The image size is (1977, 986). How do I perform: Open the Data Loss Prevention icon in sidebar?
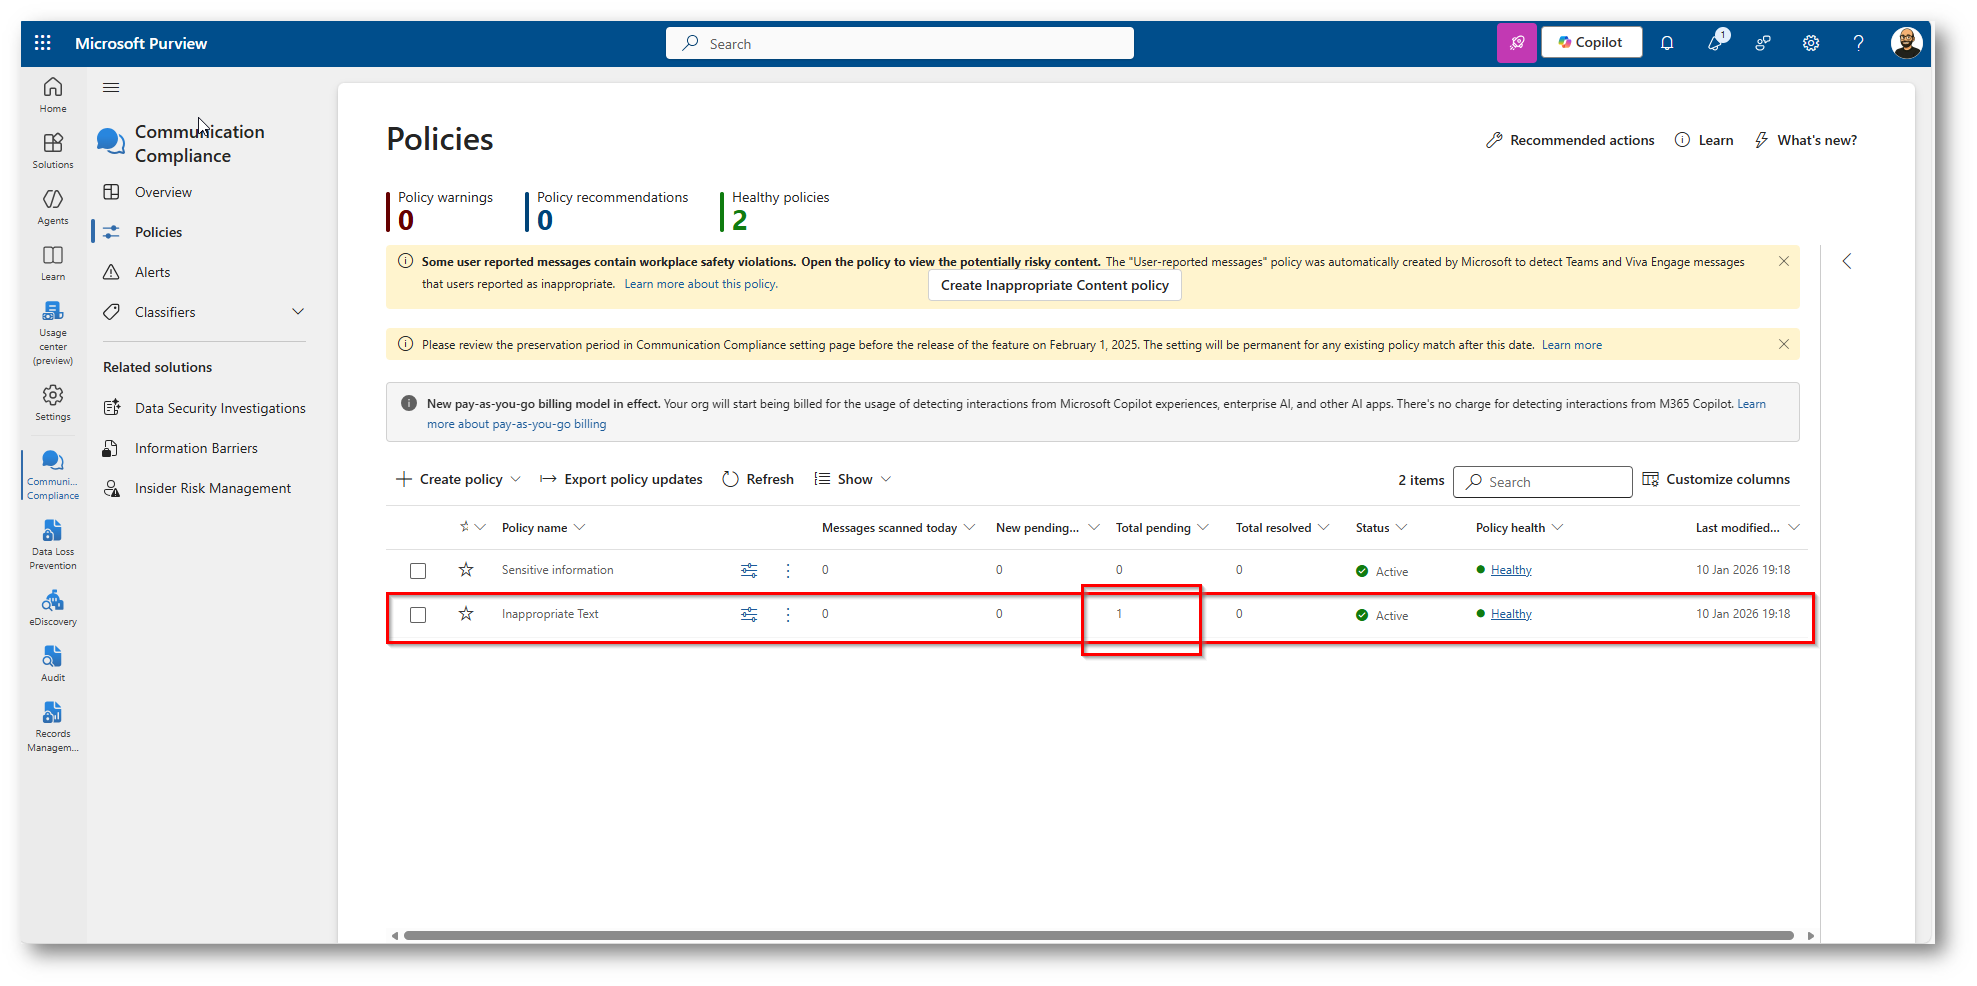click(53, 543)
